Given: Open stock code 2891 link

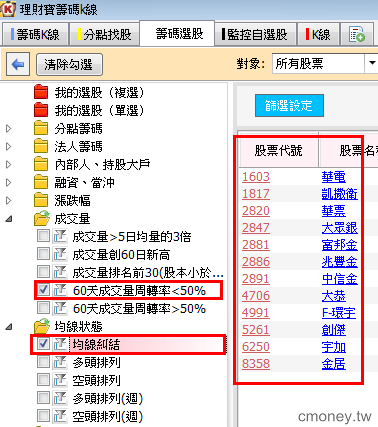Looking at the screenshot, I should (256, 279).
